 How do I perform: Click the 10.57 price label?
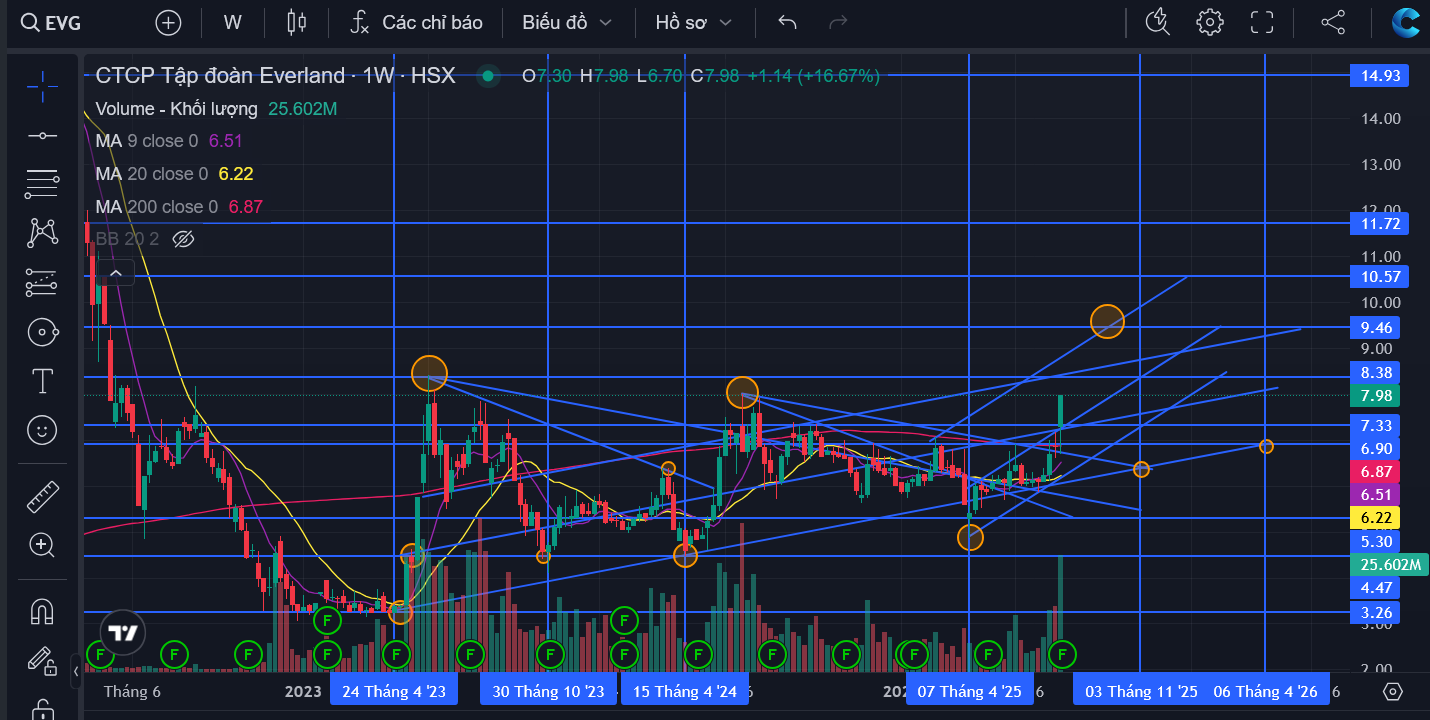(1378, 276)
